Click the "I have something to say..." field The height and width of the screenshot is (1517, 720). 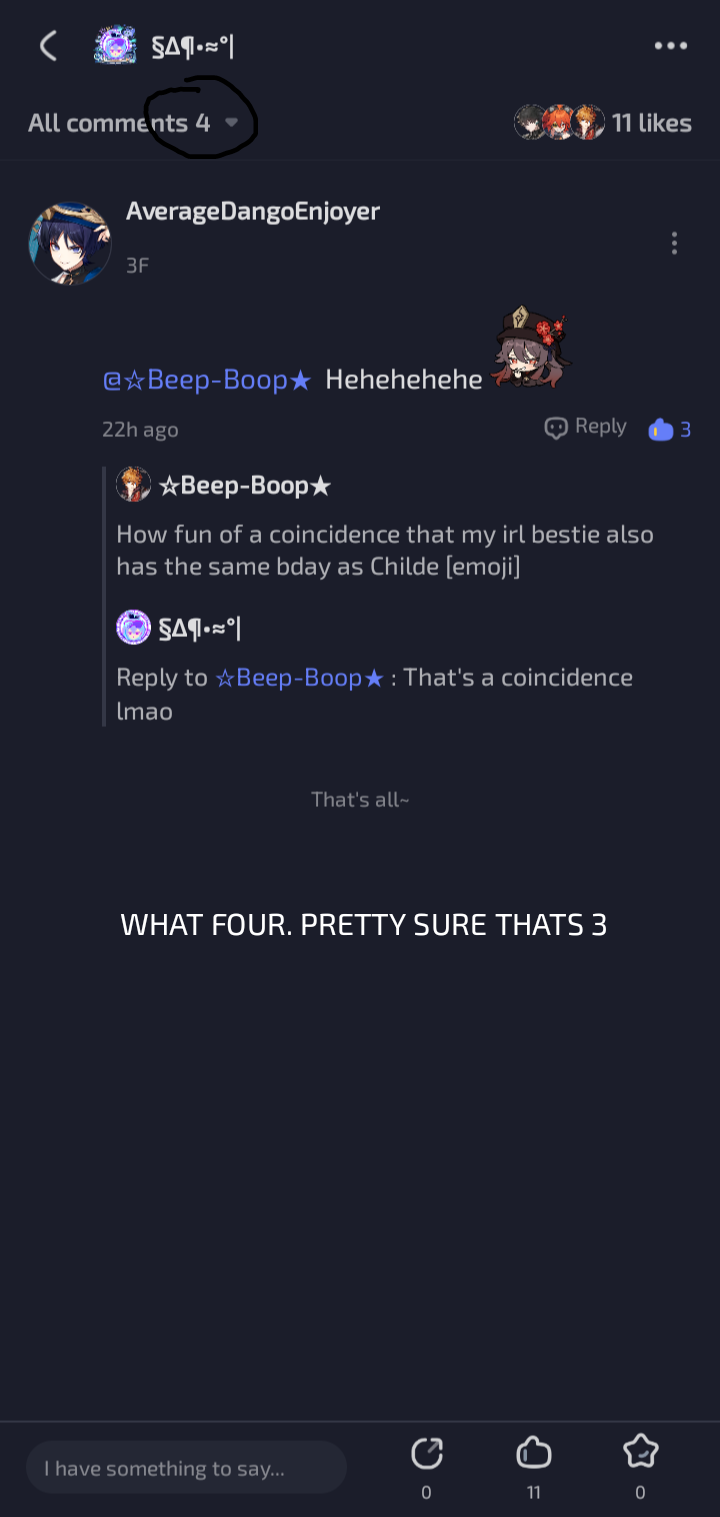tap(186, 1468)
